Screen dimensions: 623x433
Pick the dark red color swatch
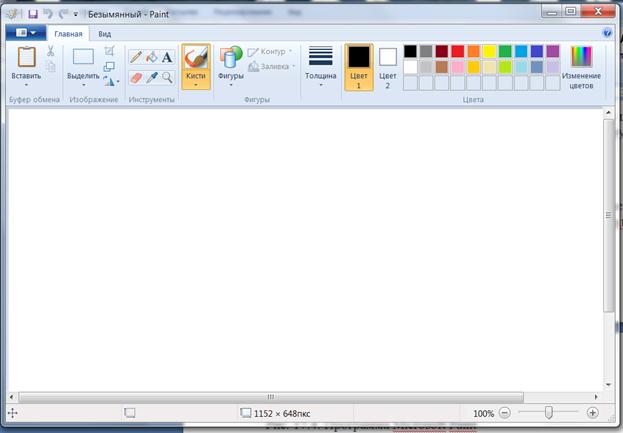(x=442, y=51)
